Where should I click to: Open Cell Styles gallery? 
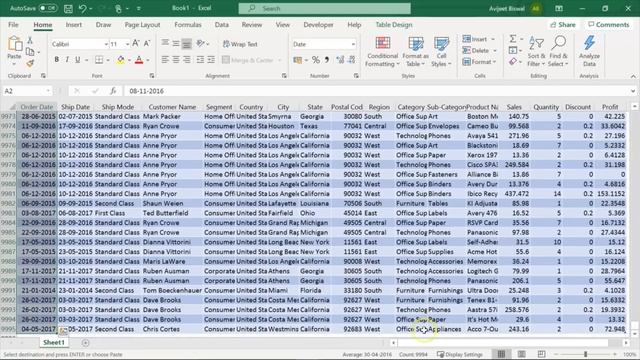(x=441, y=52)
